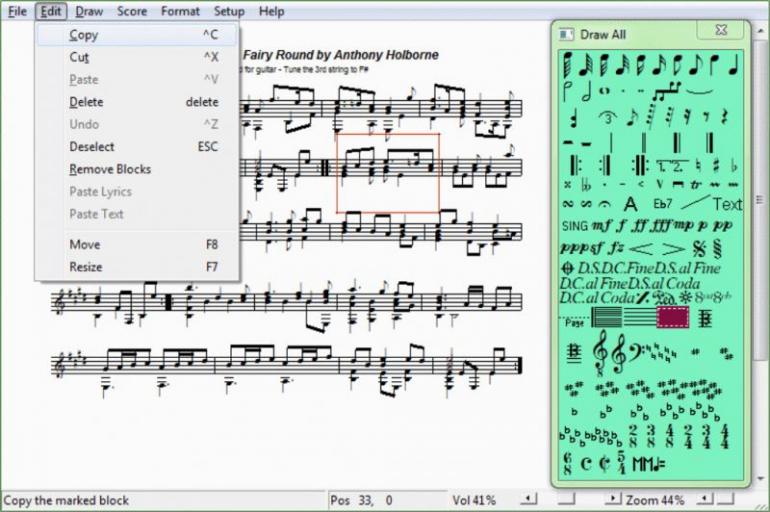Pick the quarter note in Draw All

tap(733, 64)
